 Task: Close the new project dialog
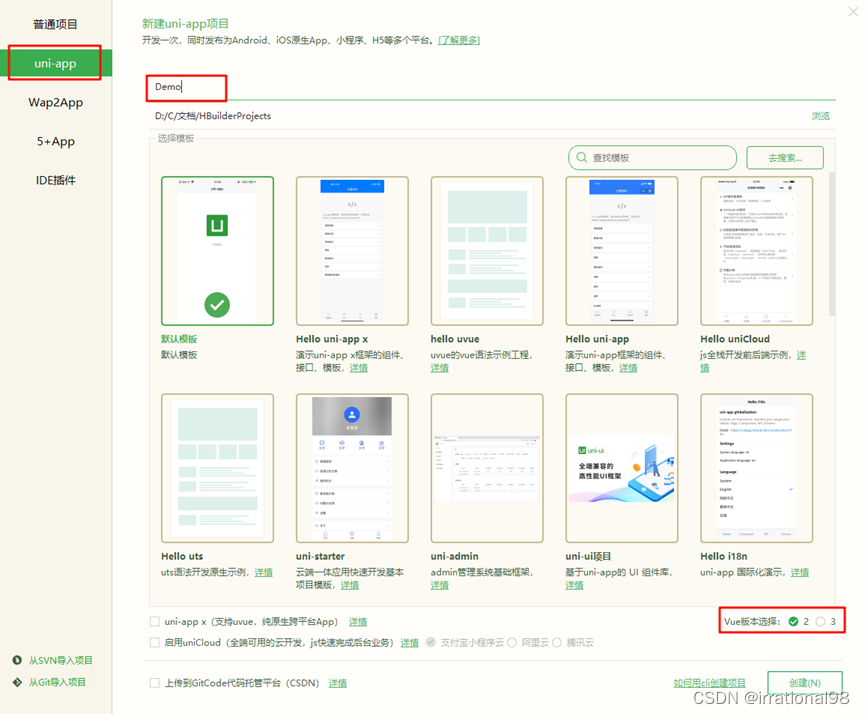pos(853,11)
